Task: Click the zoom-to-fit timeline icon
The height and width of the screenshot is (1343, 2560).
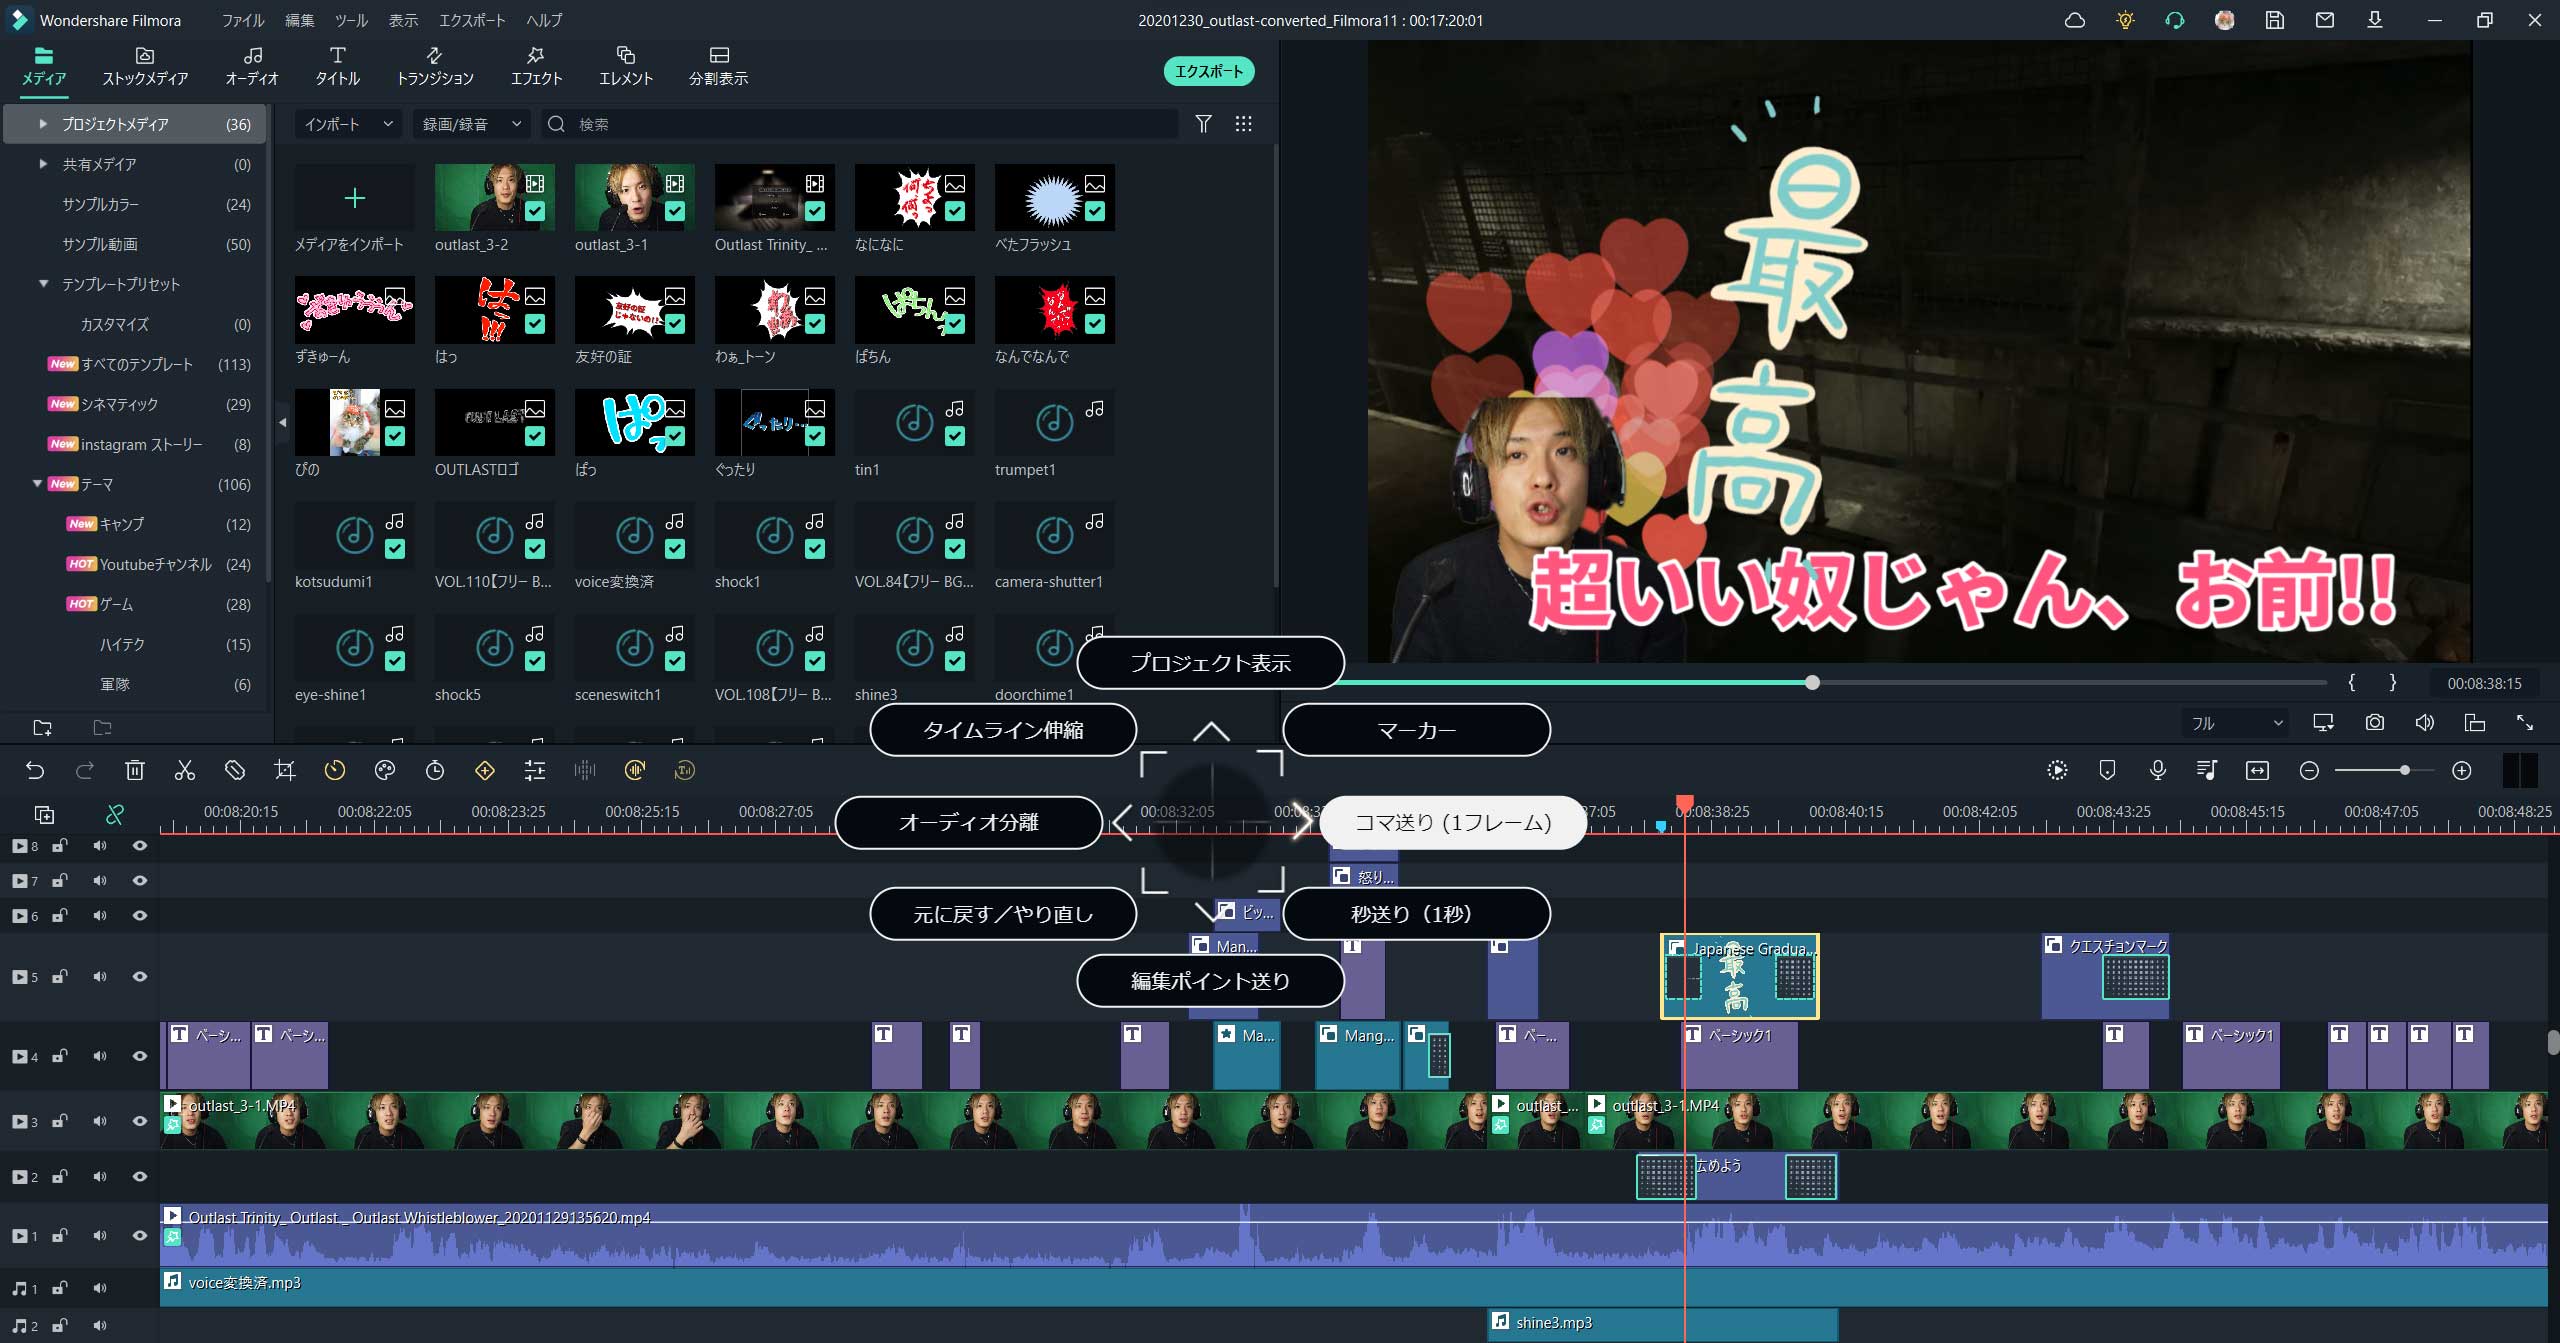Action: [x=2258, y=770]
